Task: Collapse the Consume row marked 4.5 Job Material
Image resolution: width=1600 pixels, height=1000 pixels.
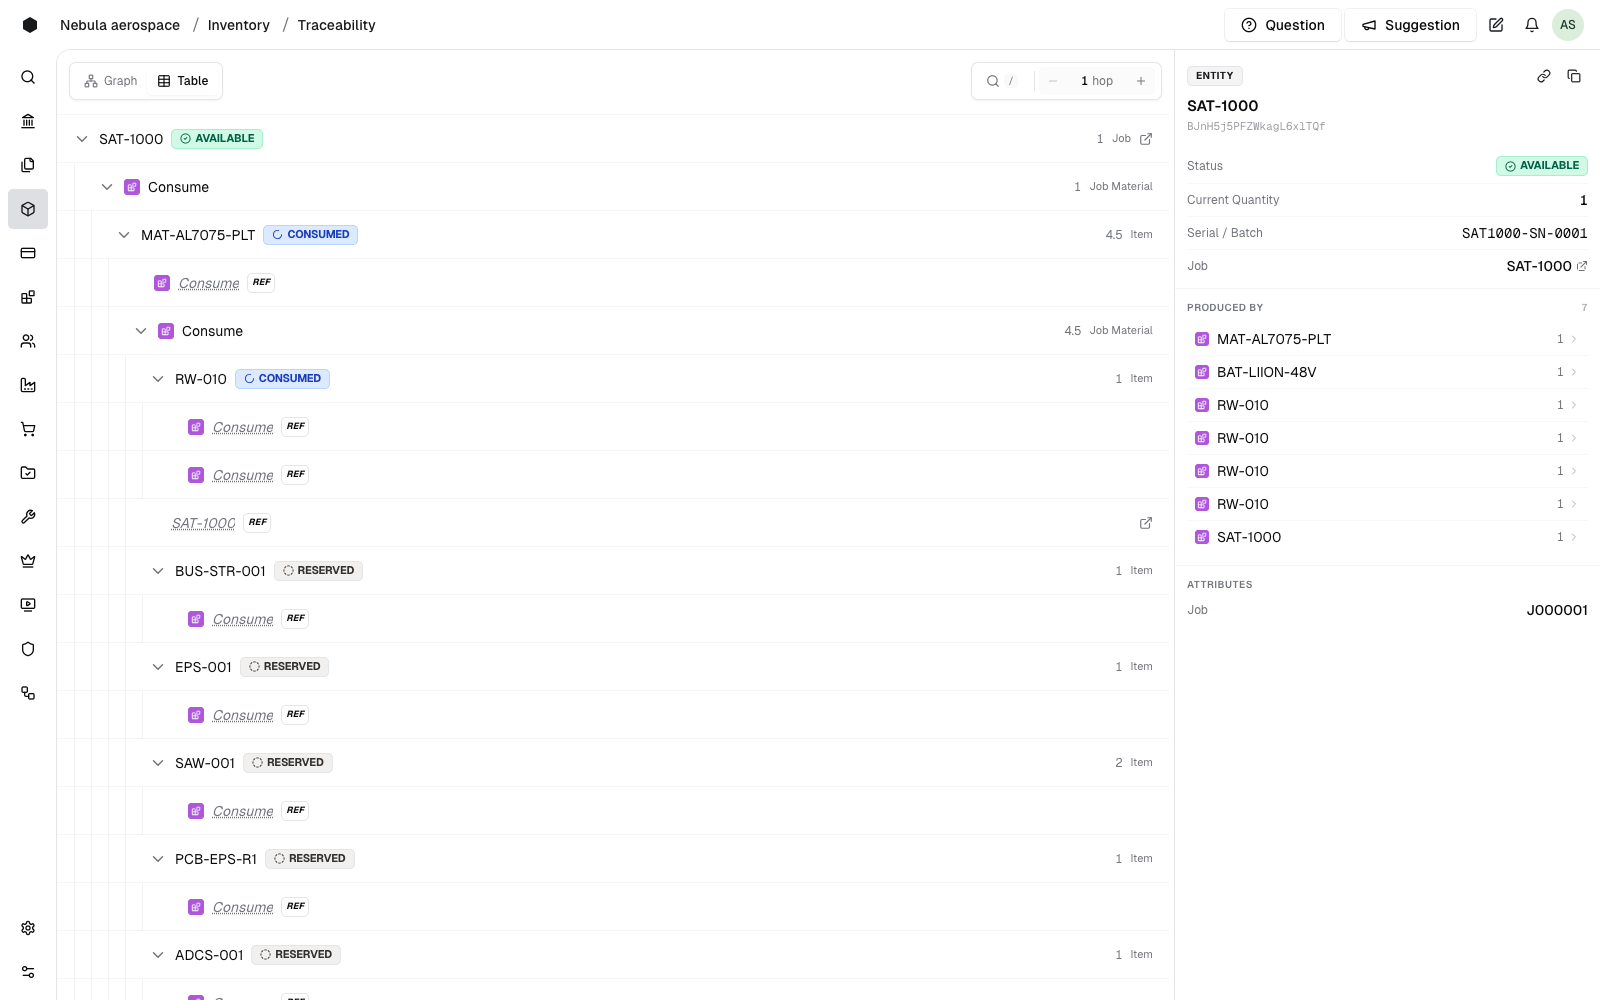Action: [141, 331]
